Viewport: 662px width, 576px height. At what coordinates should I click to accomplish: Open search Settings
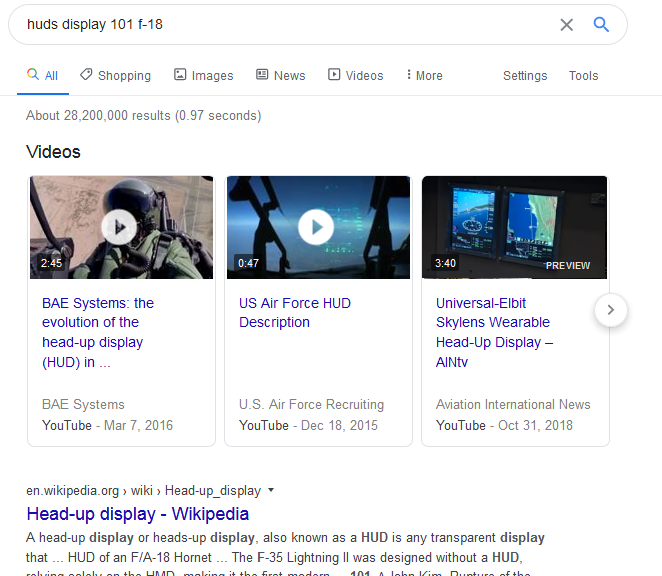coord(525,75)
